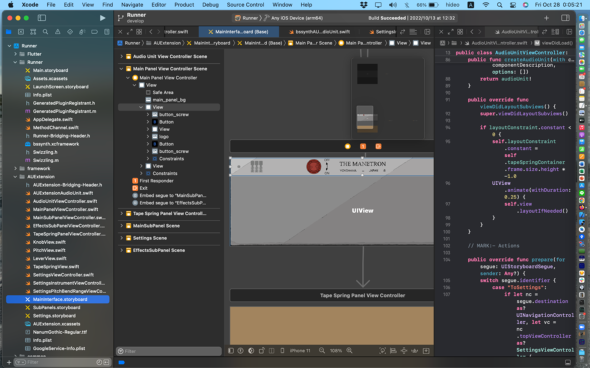Zoom out the storyboard canvas
The image size is (590, 368).
click(322, 351)
